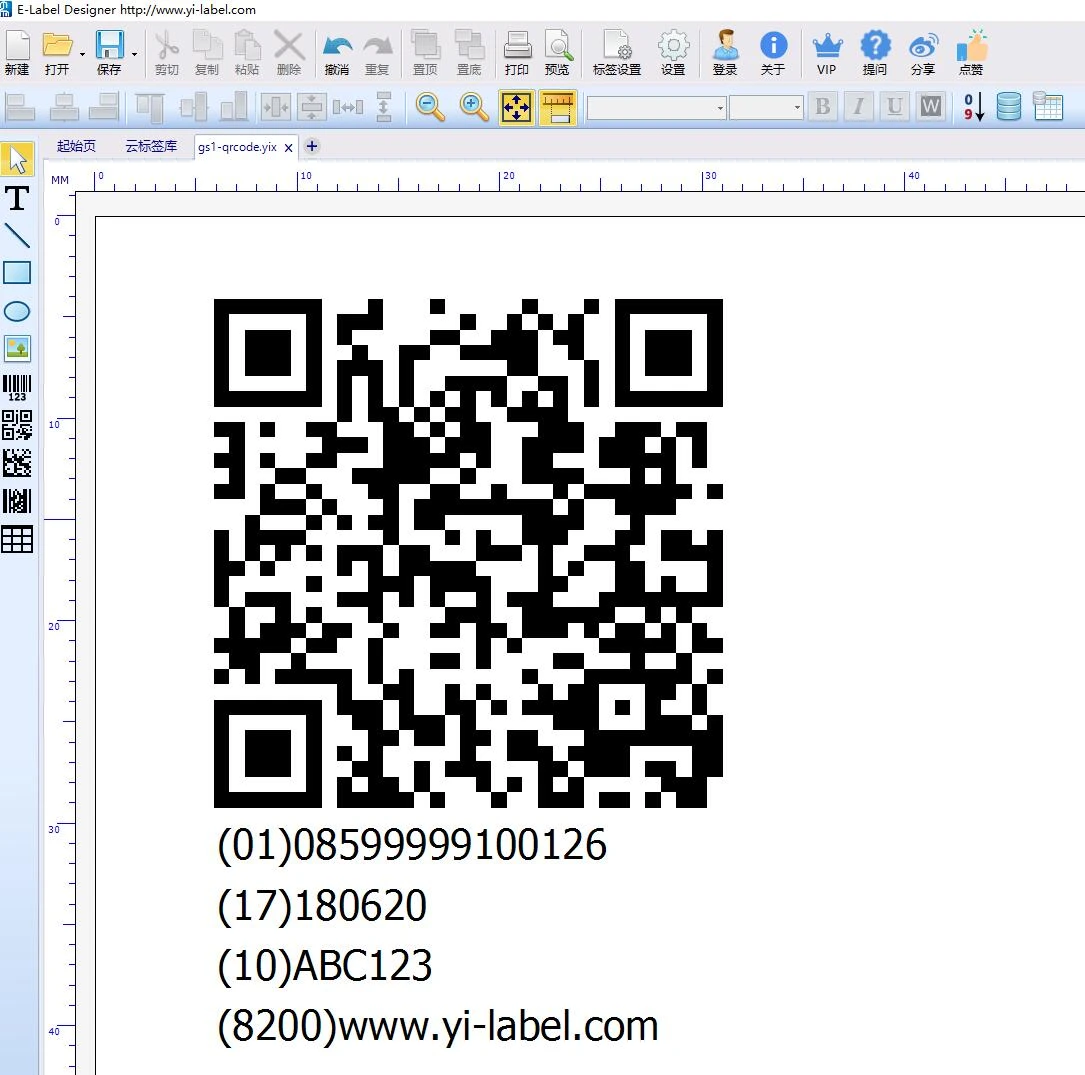Open a file with the 打开 folder icon

(57, 53)
